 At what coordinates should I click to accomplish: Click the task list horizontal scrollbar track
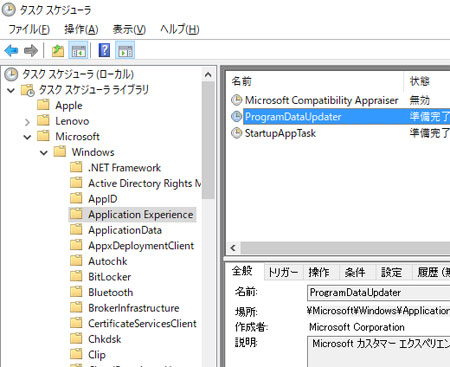(345, 248)
